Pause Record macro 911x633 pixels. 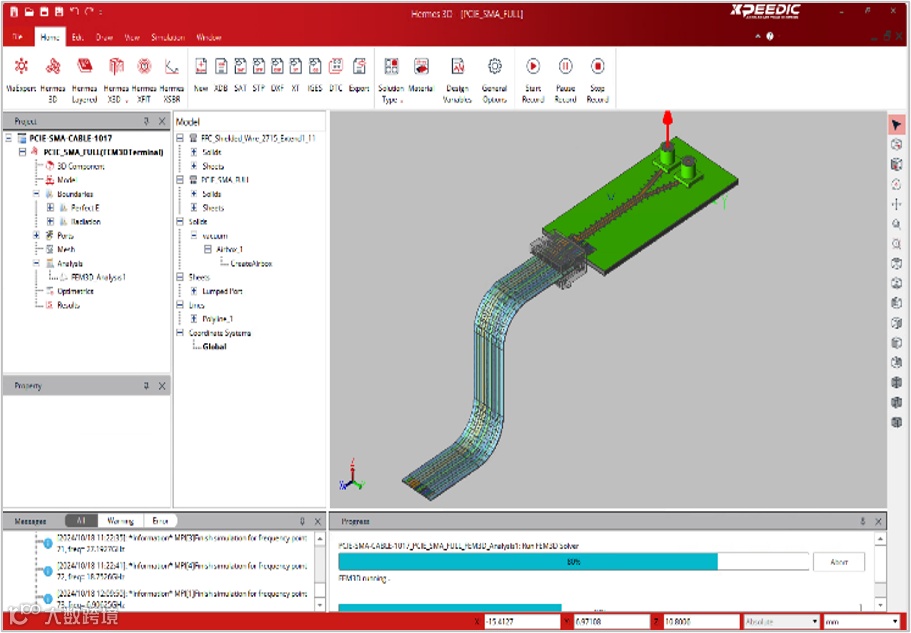(x=565, y=80)
